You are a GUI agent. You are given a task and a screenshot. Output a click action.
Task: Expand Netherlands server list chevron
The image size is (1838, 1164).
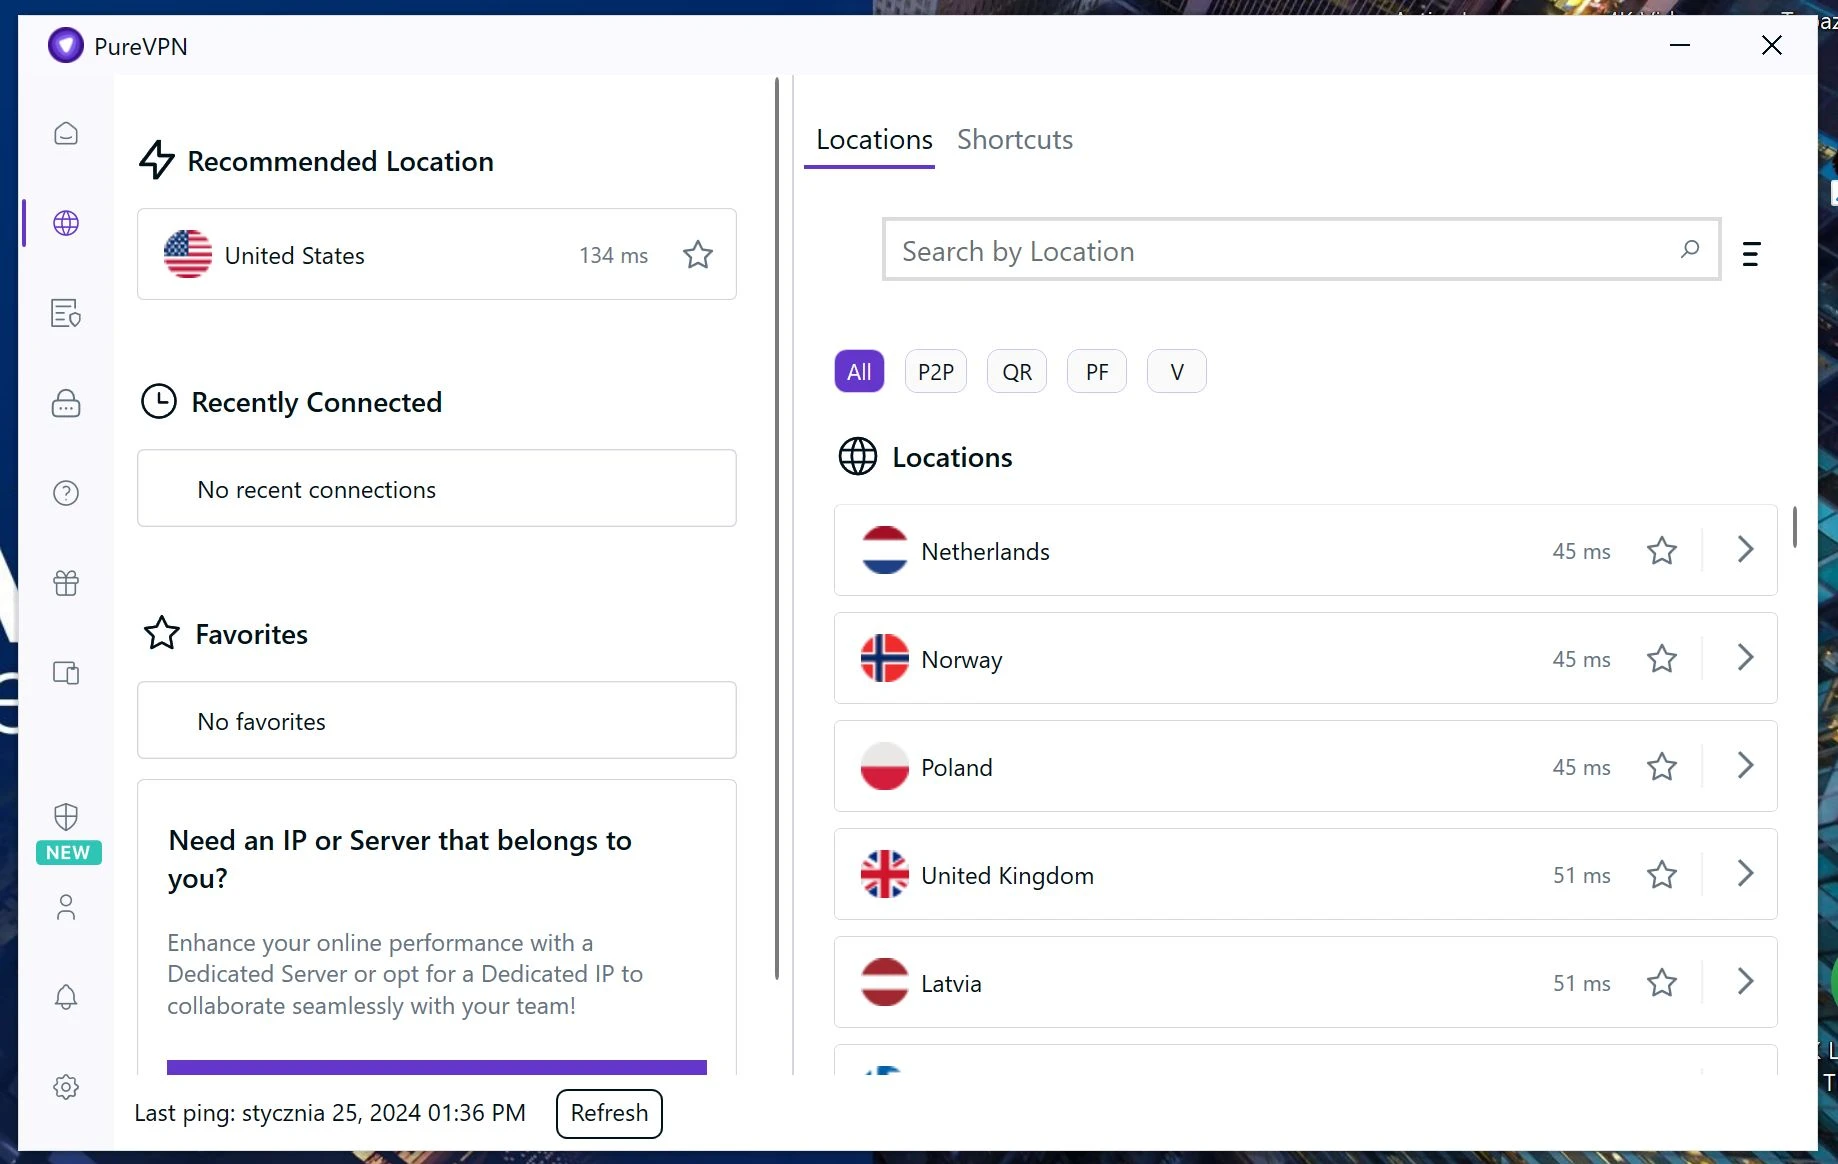[x=1745, y=549]
